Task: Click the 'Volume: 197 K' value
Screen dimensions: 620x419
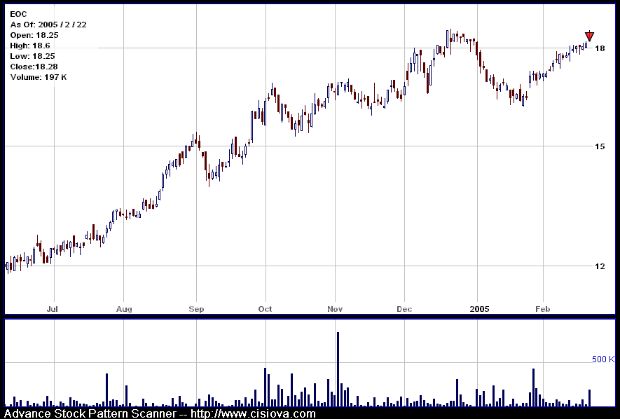Action: [x=38, y=77]
